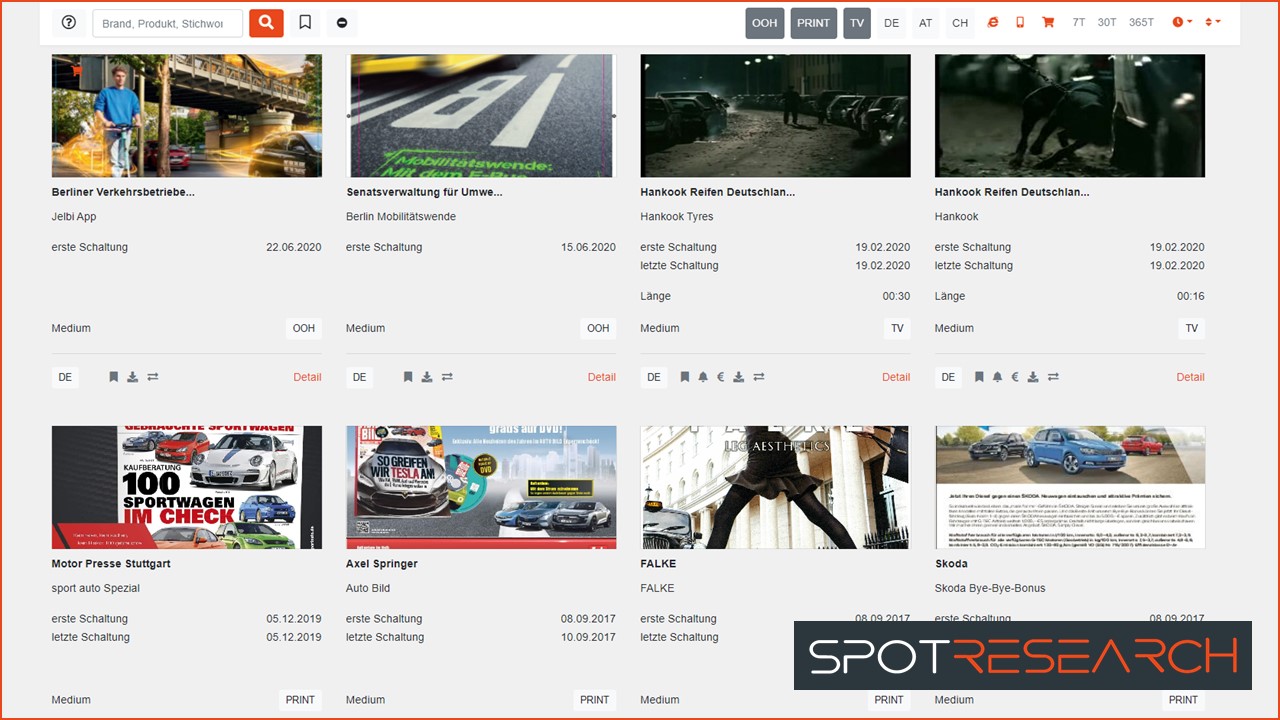1280x720 pixels.
Task: Select the 365T time range
Action: [1141, 22]
